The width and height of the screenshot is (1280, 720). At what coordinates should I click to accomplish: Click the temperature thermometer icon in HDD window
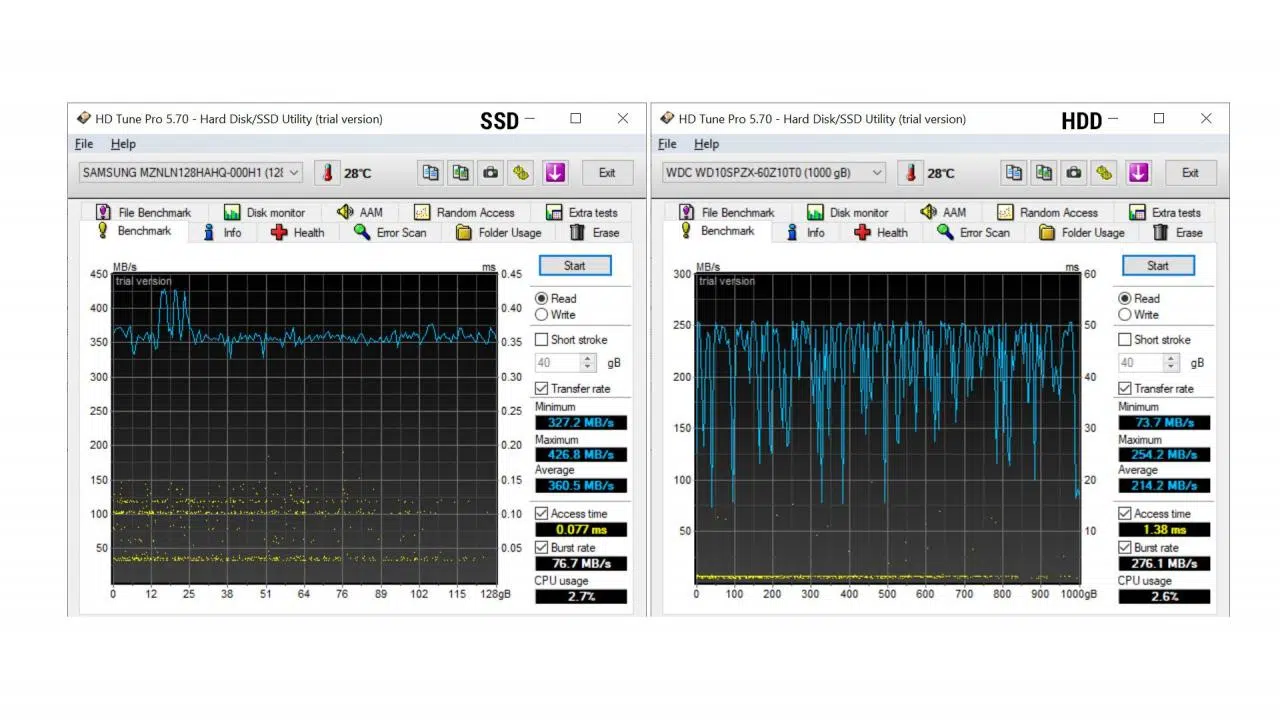point(910,173)
